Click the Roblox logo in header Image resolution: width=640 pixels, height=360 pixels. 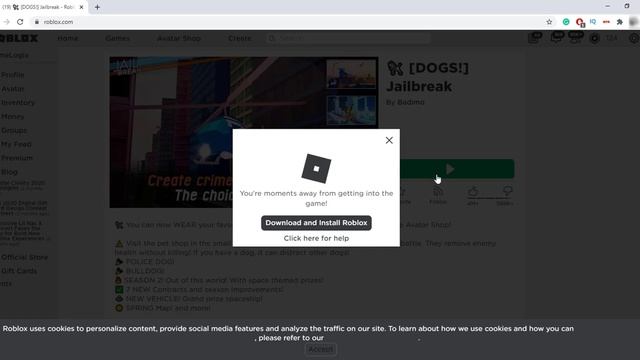(x=19, y=38)
